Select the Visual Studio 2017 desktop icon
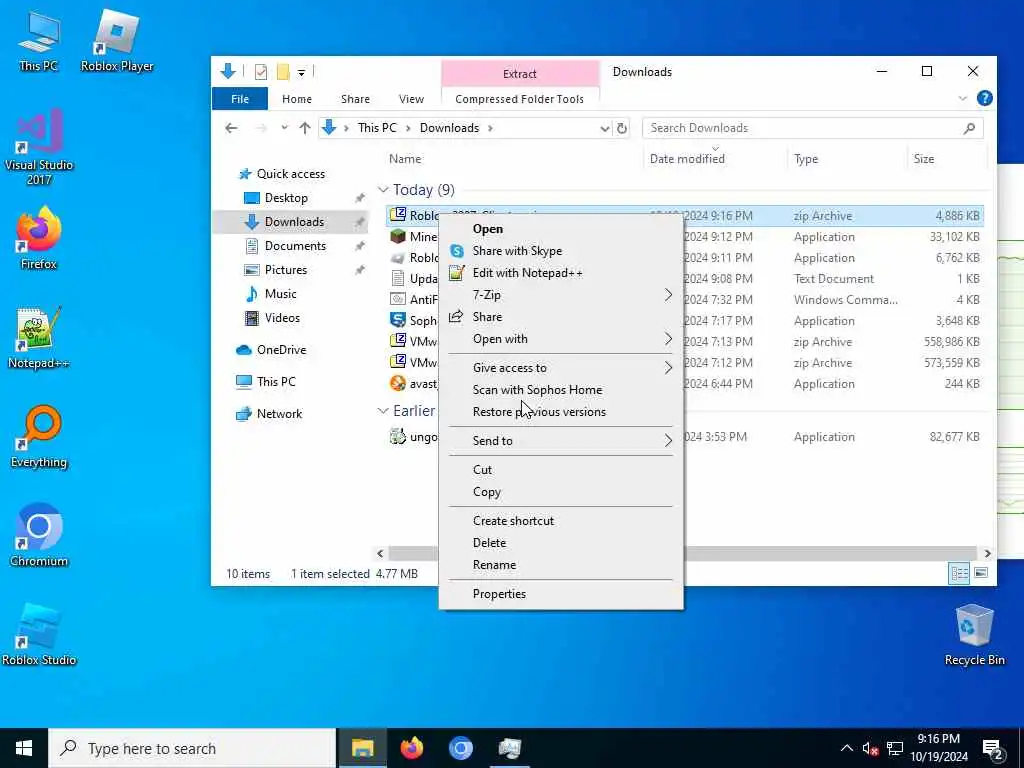The height and width of the screenshot is (768, 1024). [39, 147]
